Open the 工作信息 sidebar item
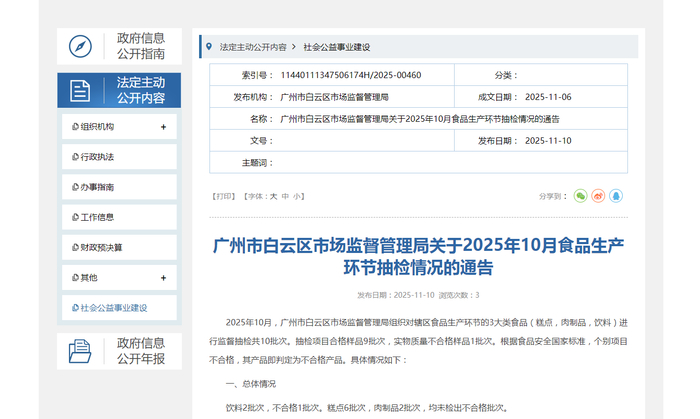700x419 pixels. tap(97, 217)
